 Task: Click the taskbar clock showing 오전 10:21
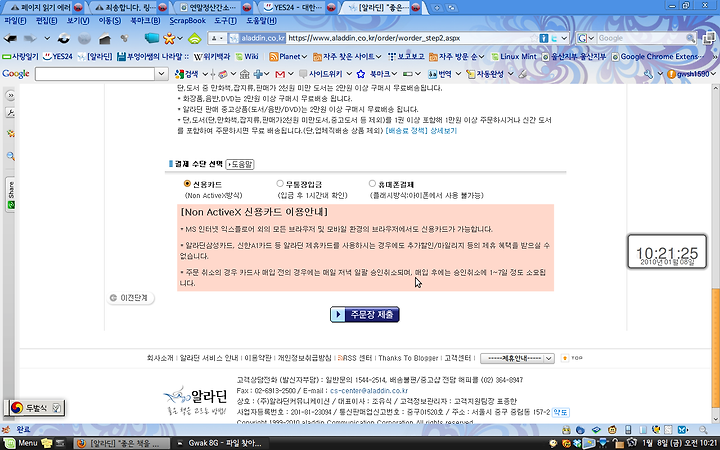[679, 443]
